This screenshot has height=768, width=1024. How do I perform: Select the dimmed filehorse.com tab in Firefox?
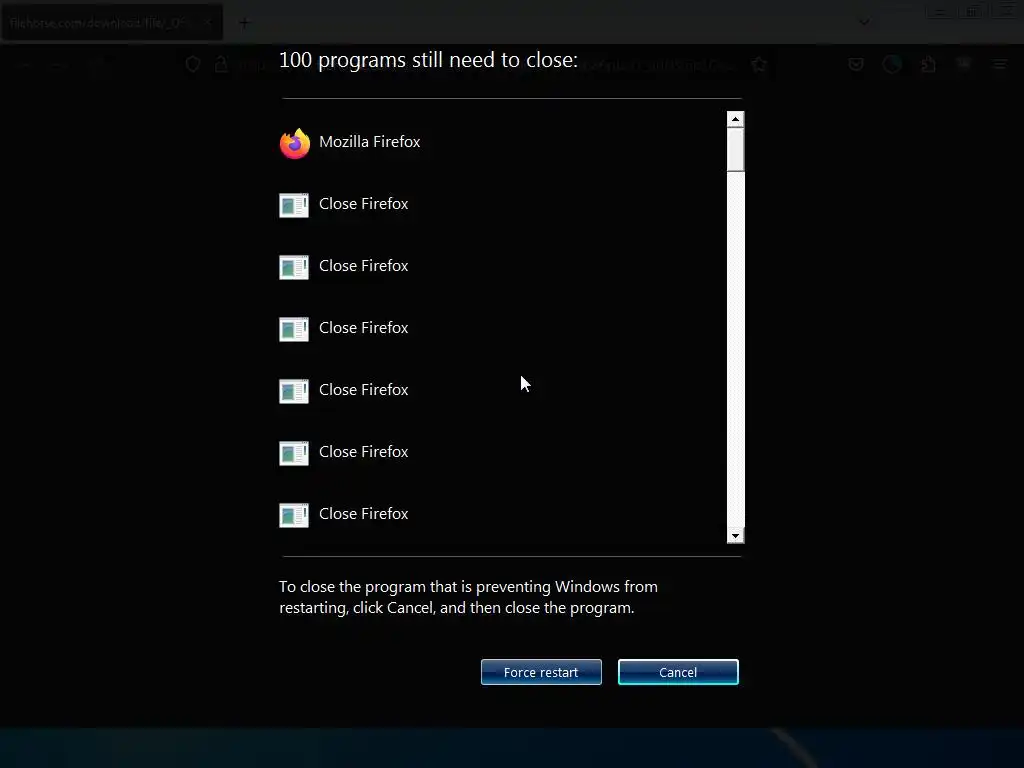(x=112, y=23)
